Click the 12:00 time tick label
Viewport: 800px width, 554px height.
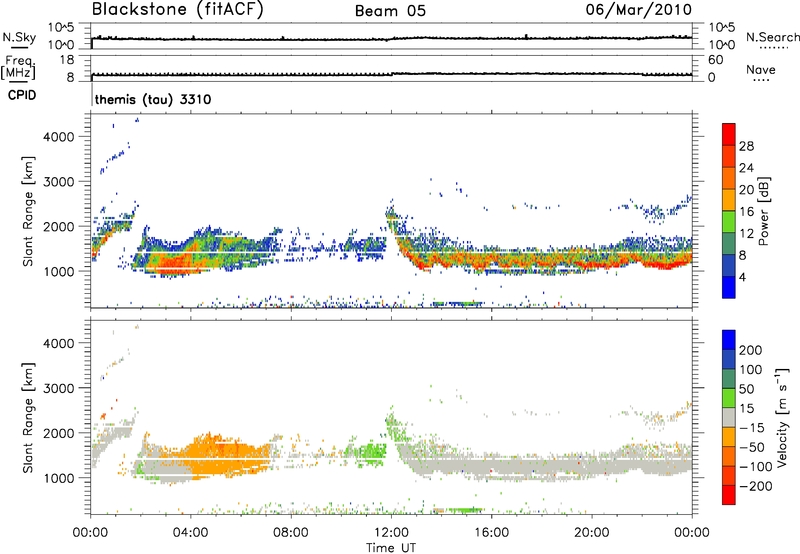point(391,533)
